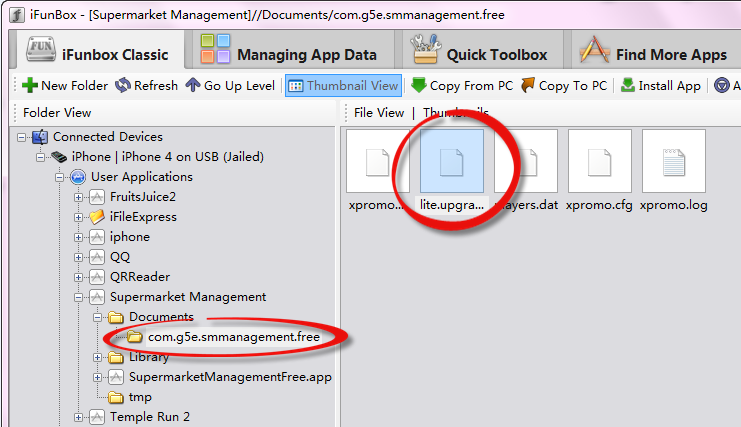
Task: Select Connected Devices in tree
Action: 108,137
